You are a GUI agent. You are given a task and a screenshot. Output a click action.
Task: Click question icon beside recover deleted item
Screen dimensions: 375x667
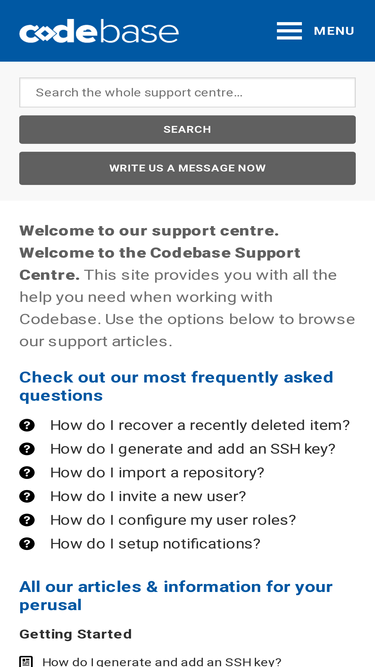pyautogui.click(x=27, y=425)
